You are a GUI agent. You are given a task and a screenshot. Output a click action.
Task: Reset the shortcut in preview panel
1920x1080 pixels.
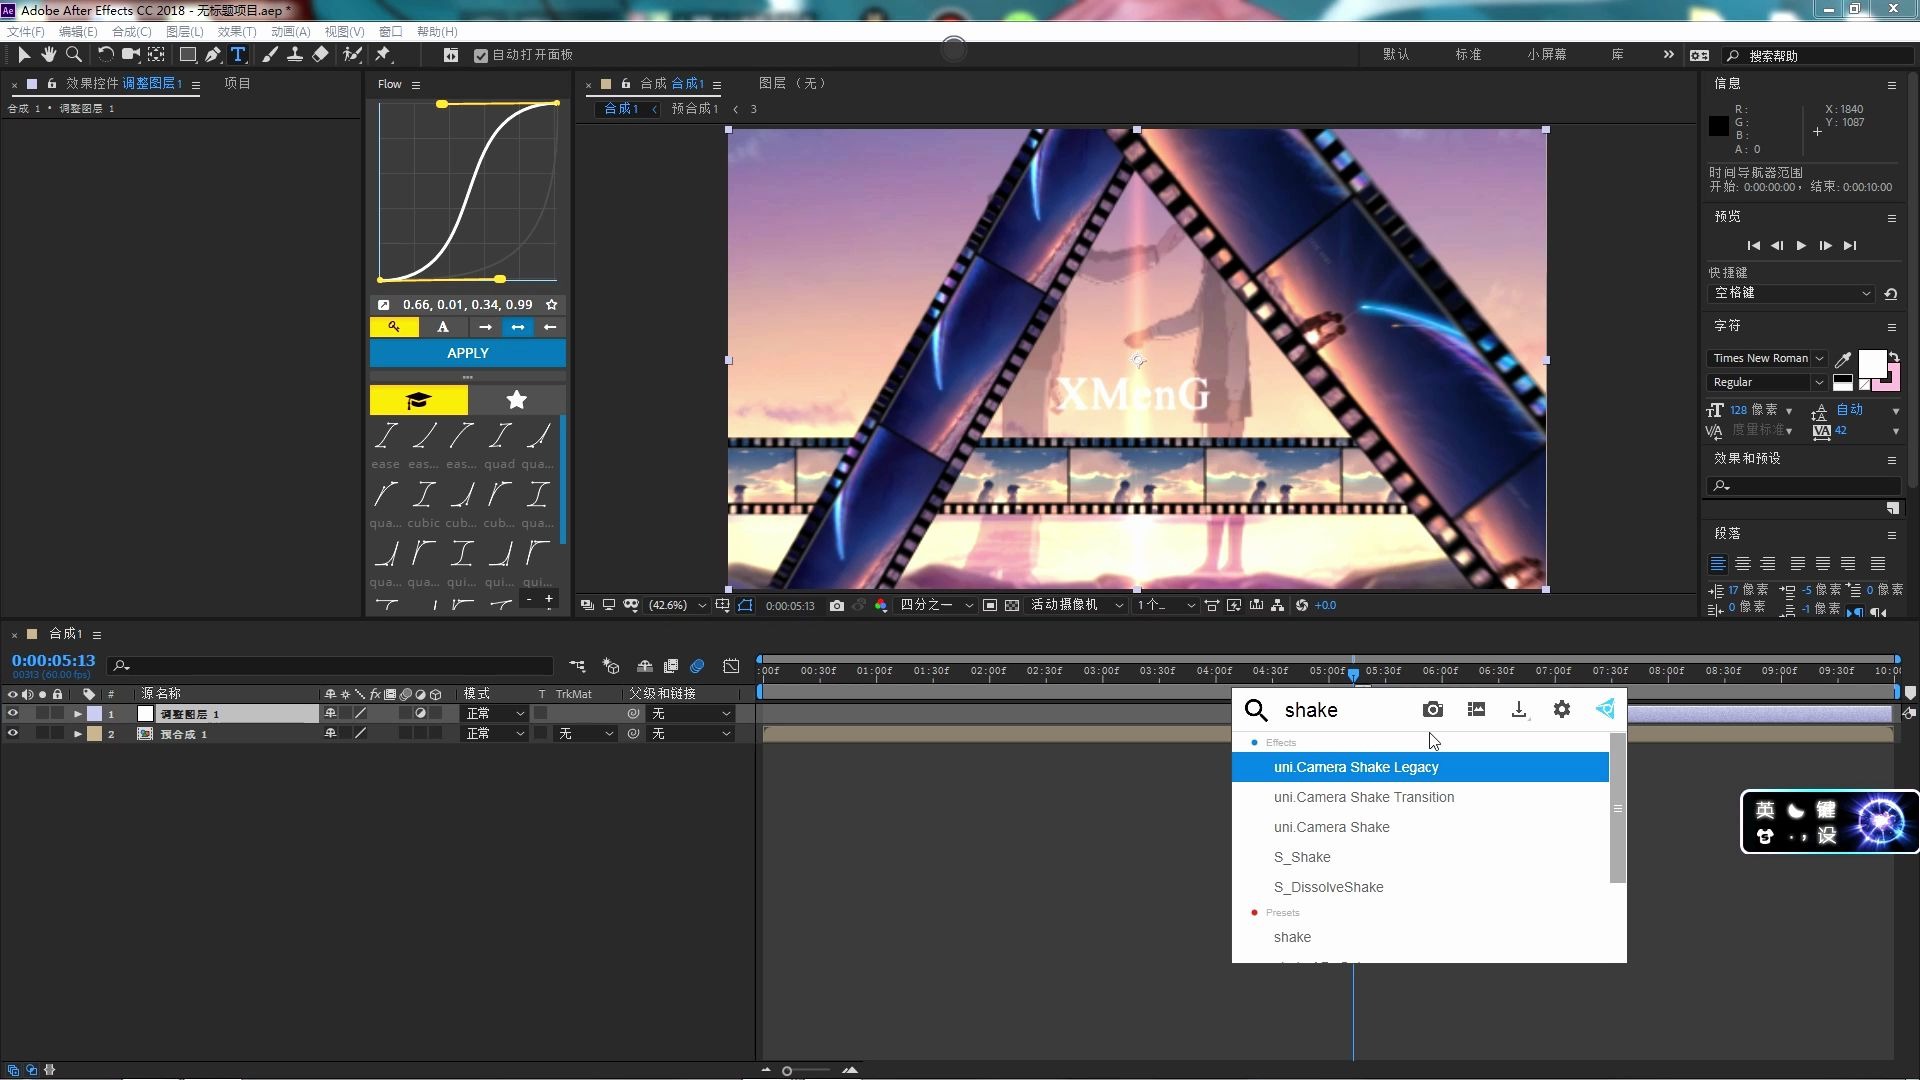point(1890,294)
